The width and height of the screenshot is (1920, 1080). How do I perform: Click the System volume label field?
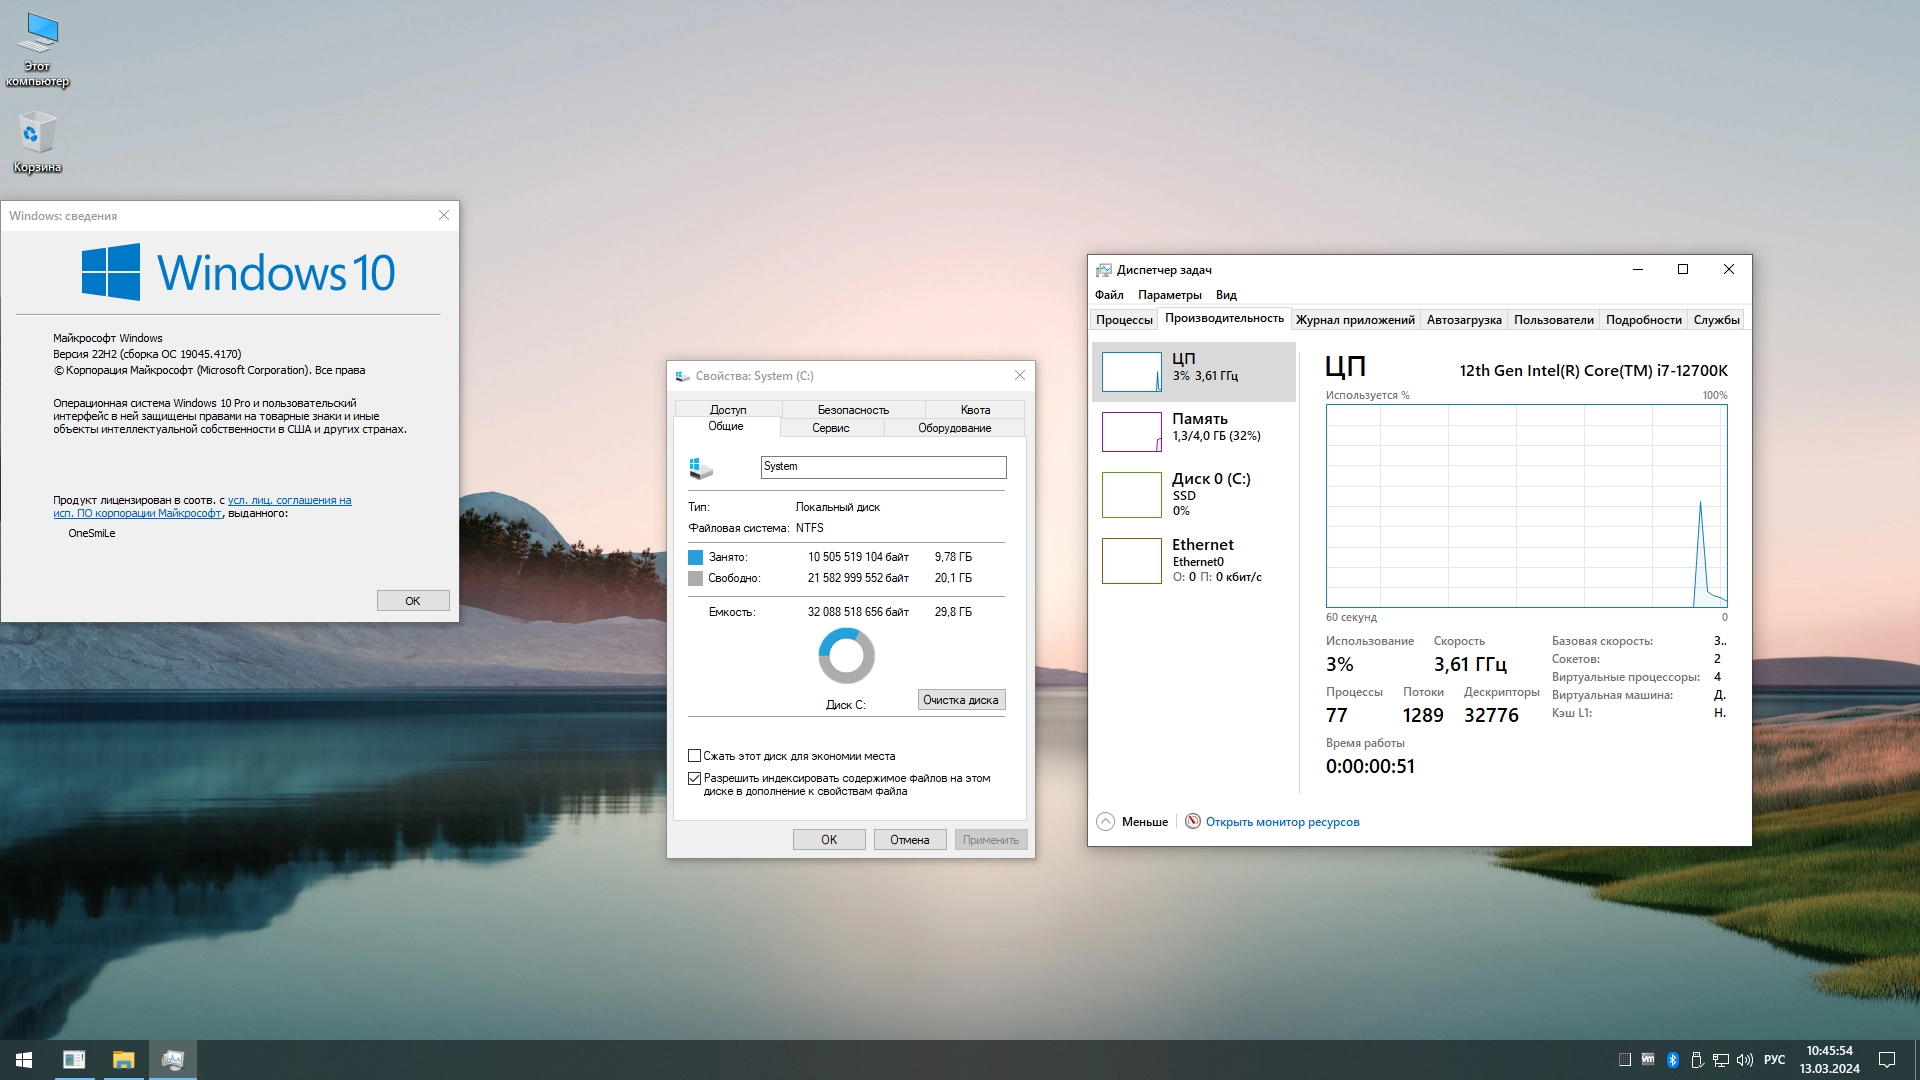click(883, 467)
